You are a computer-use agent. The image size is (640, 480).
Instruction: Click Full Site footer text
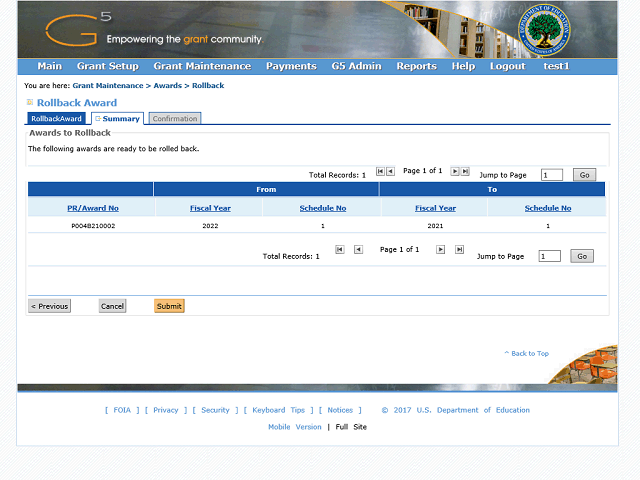click(351, 427)
